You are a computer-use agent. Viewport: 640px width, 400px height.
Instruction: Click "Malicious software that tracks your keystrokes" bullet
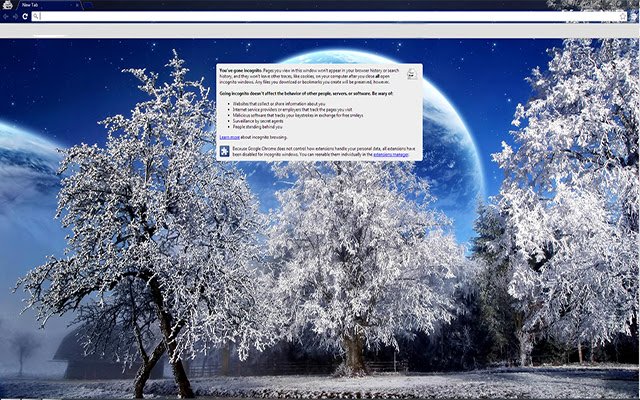click(x=298, y=116)
